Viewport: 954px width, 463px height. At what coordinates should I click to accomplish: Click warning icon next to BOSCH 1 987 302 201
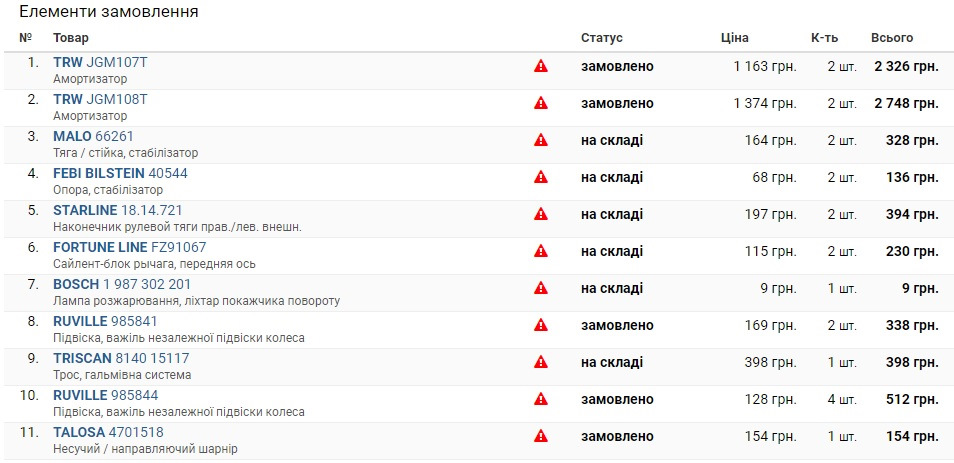point(540,288)
